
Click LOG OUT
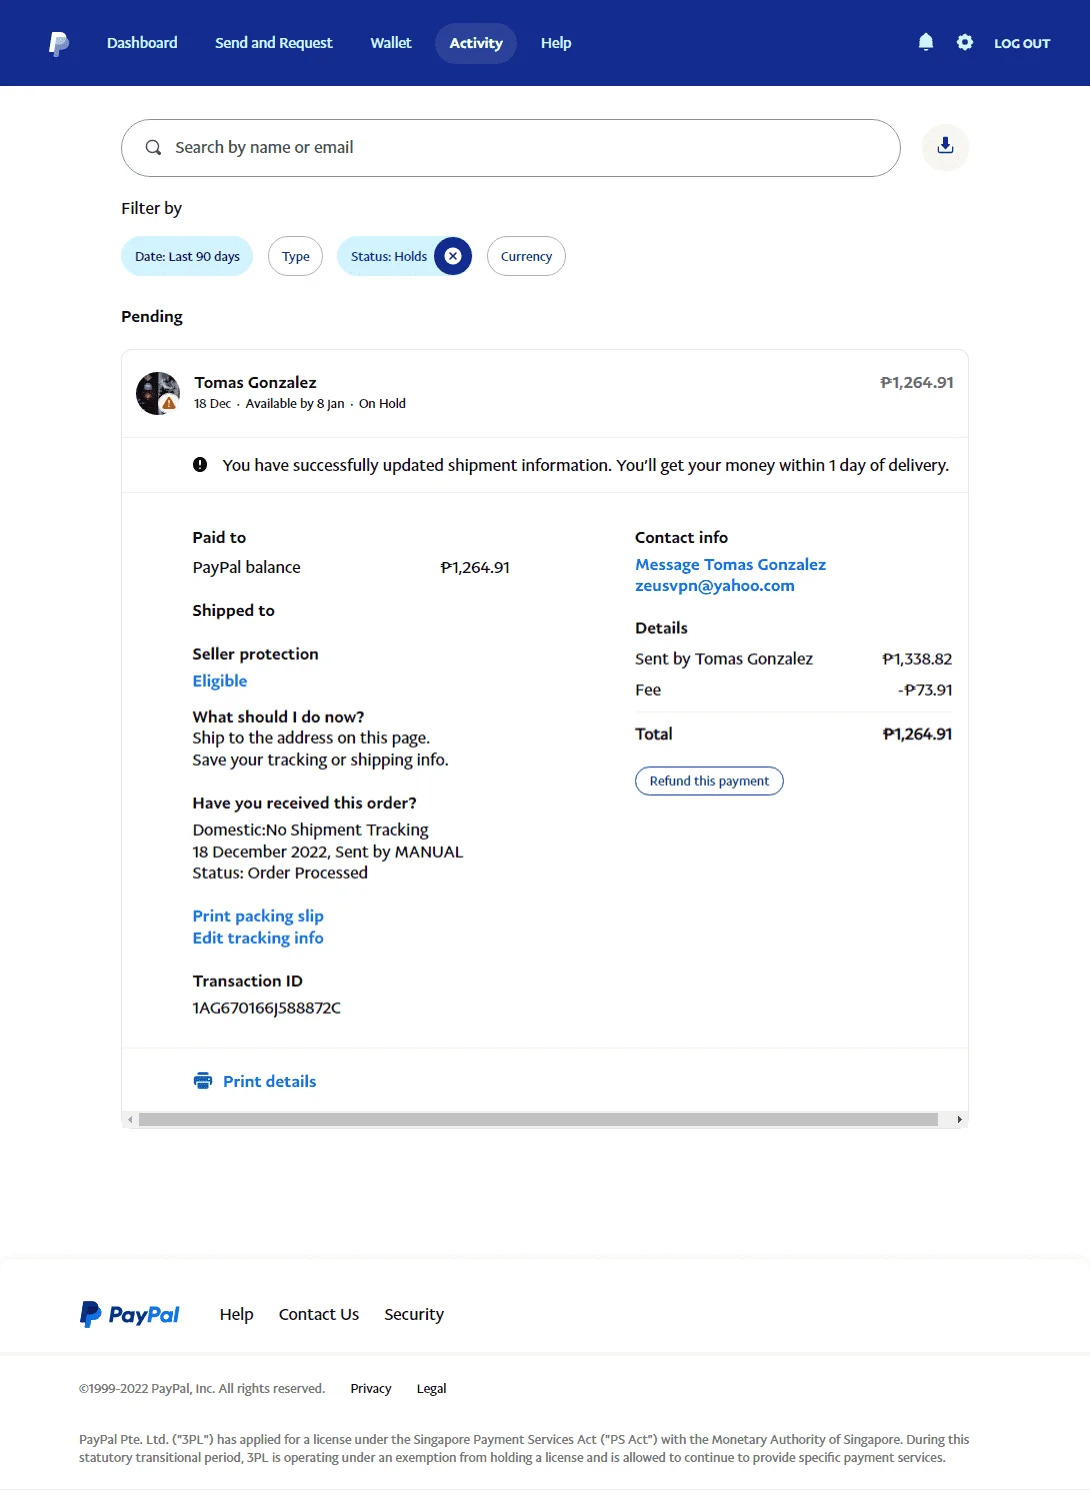(x=1022, y=43)
